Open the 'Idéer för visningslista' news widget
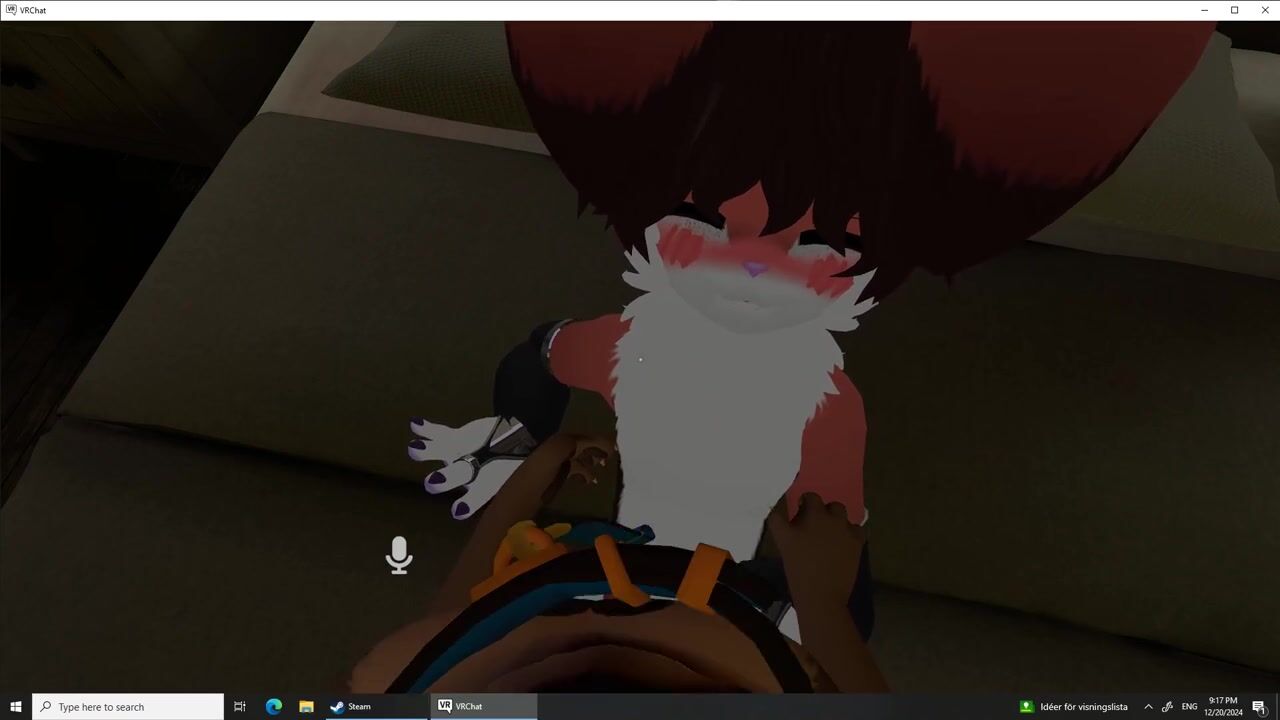 pyautogui.click(x=1073, y=707)
